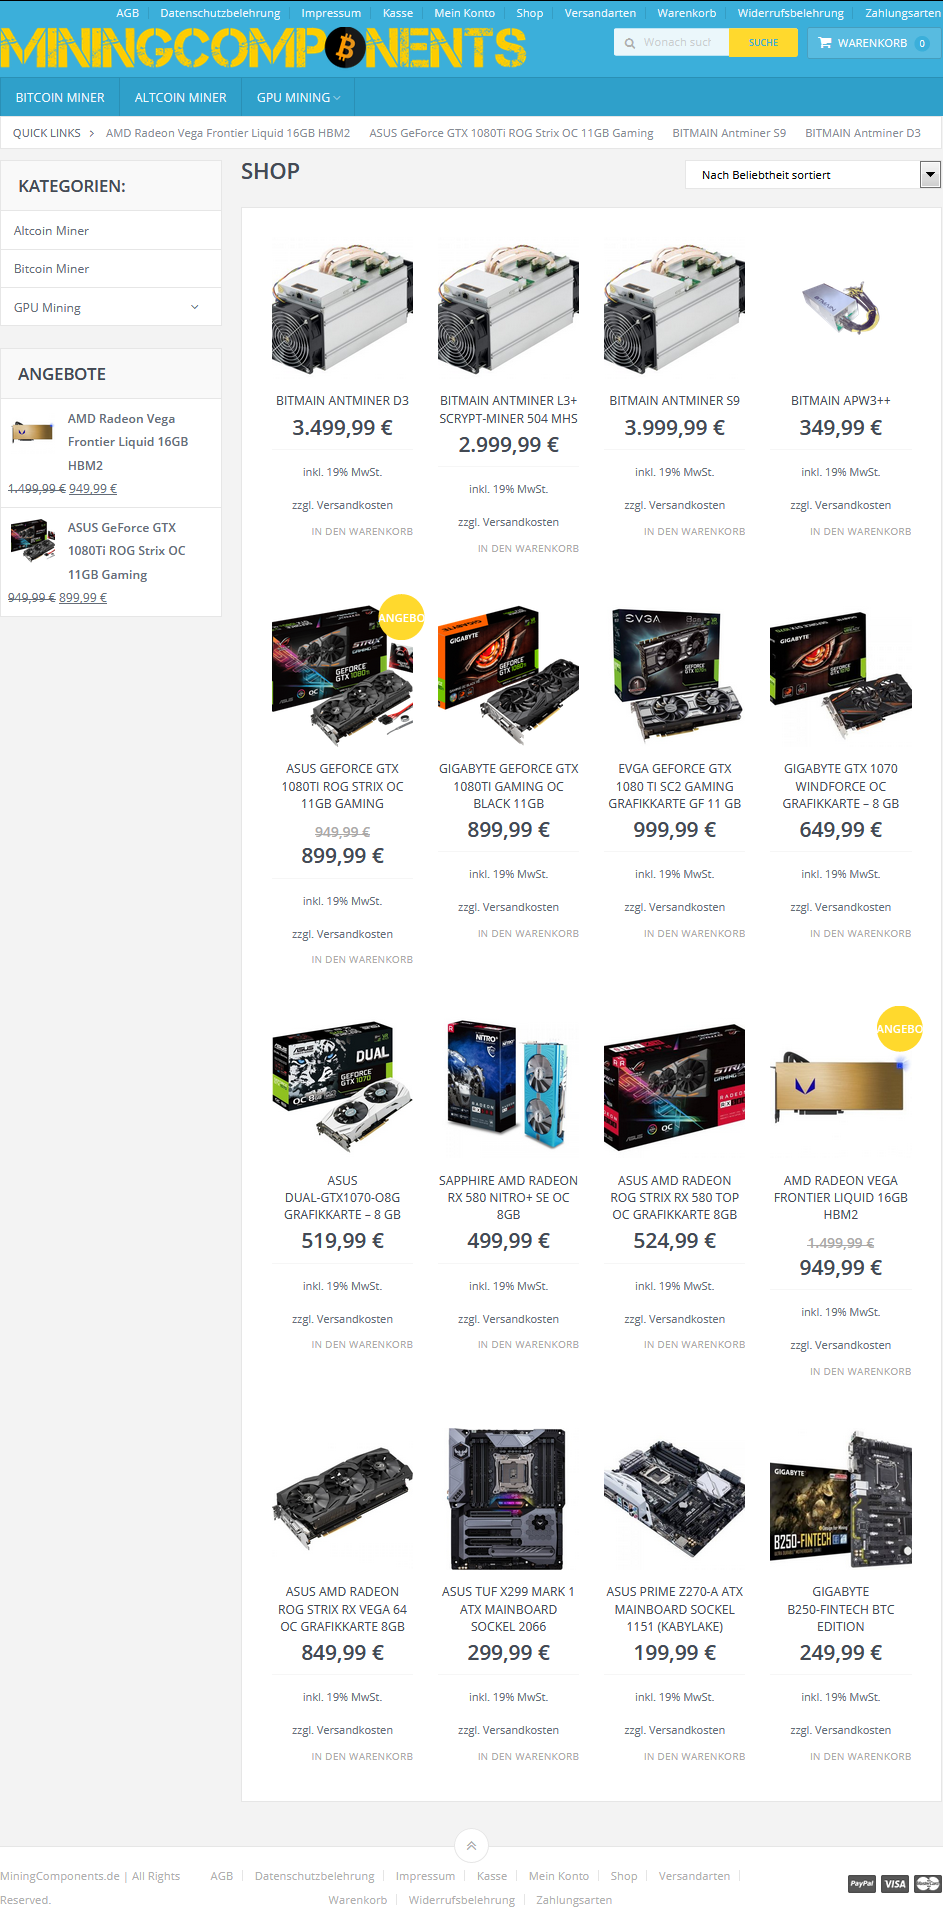Select Altcoin Miner in Kategorien sidebar
943x1927 pixels.
click(51, 231)
